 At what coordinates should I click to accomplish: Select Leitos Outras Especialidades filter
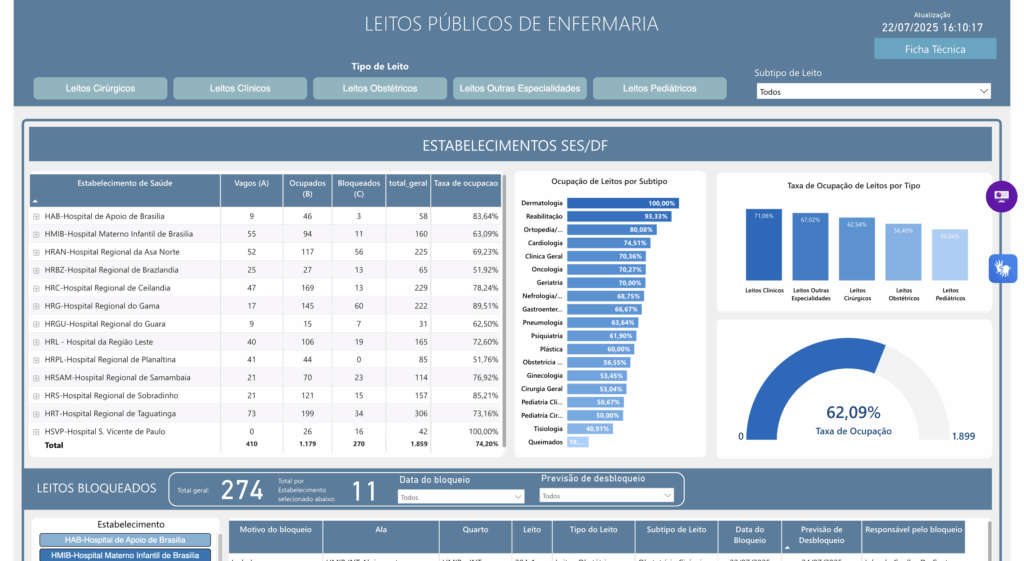coord(520,88)
